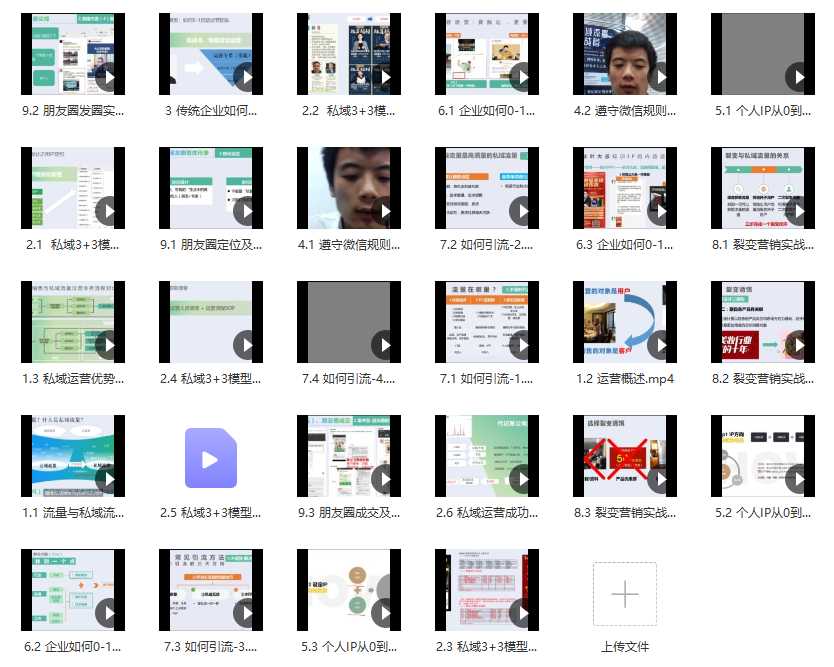834x667 pixels.
Task: Play the 8.1 裂变营销实战 video
Action: tap(797, 211)
